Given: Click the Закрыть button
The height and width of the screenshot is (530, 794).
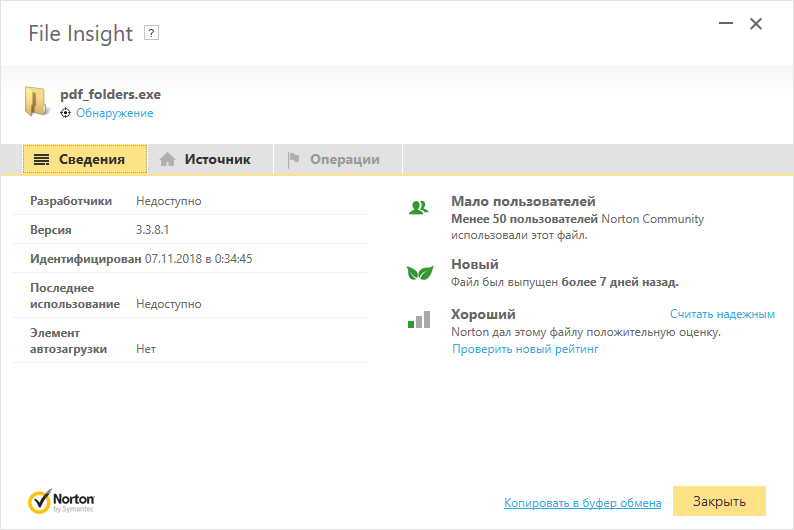Looking at the screenshot, I should pos(719,501).
